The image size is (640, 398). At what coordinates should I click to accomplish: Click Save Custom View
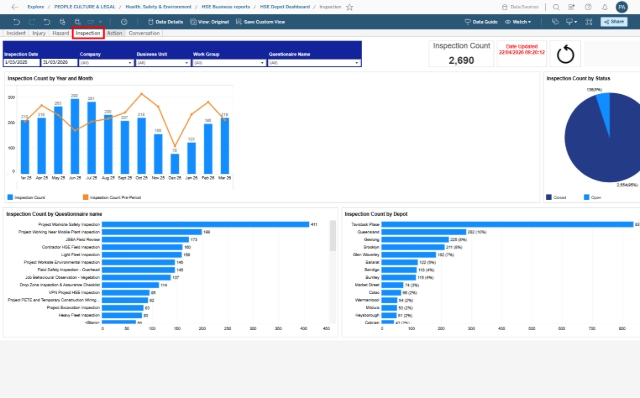click(x=260, y=22)
